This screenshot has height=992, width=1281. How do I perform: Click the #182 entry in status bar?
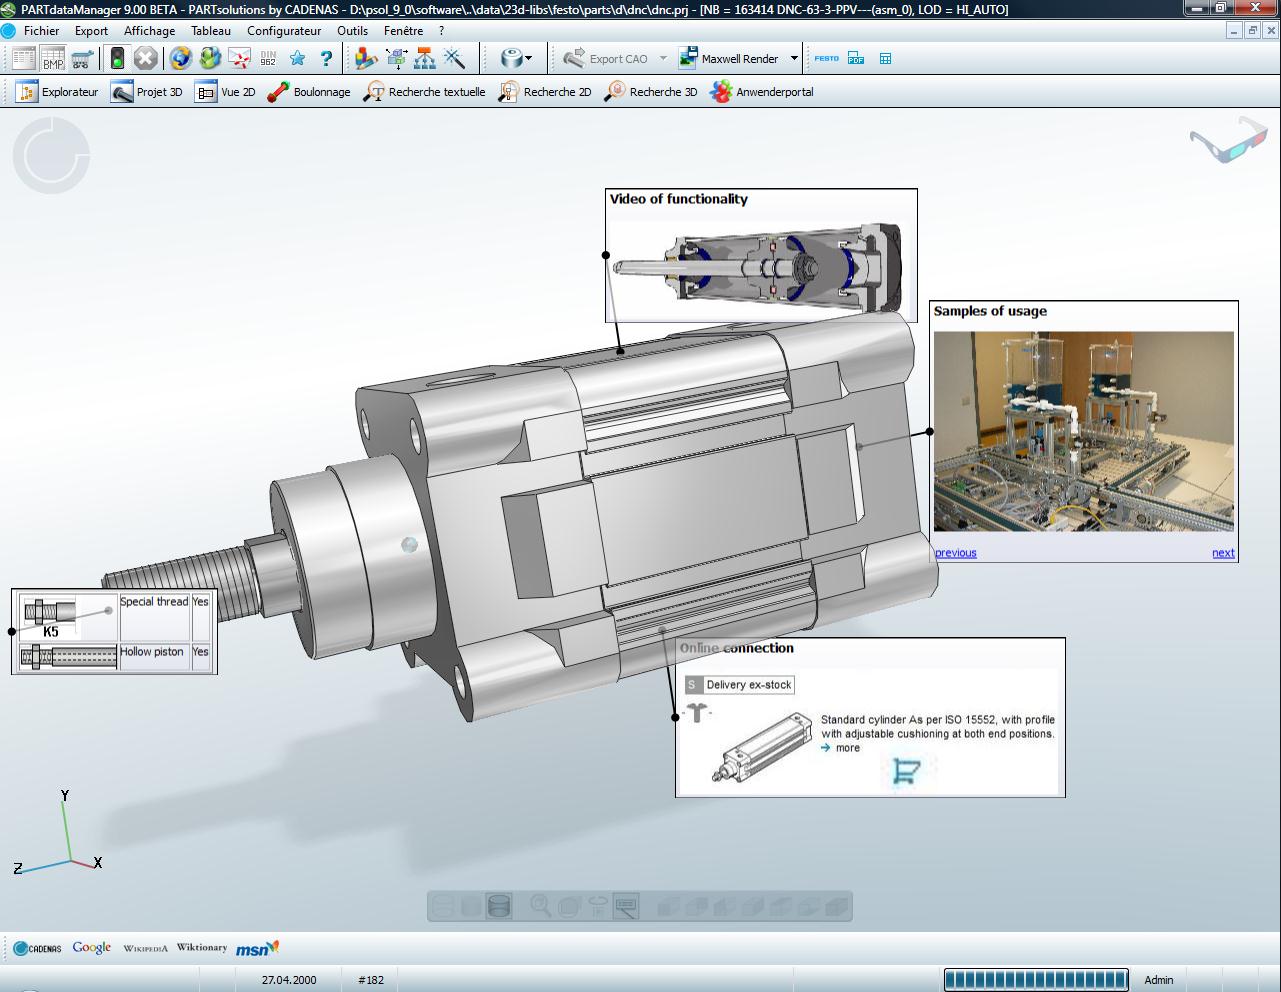pyautogui.click(x=371, y=980)
